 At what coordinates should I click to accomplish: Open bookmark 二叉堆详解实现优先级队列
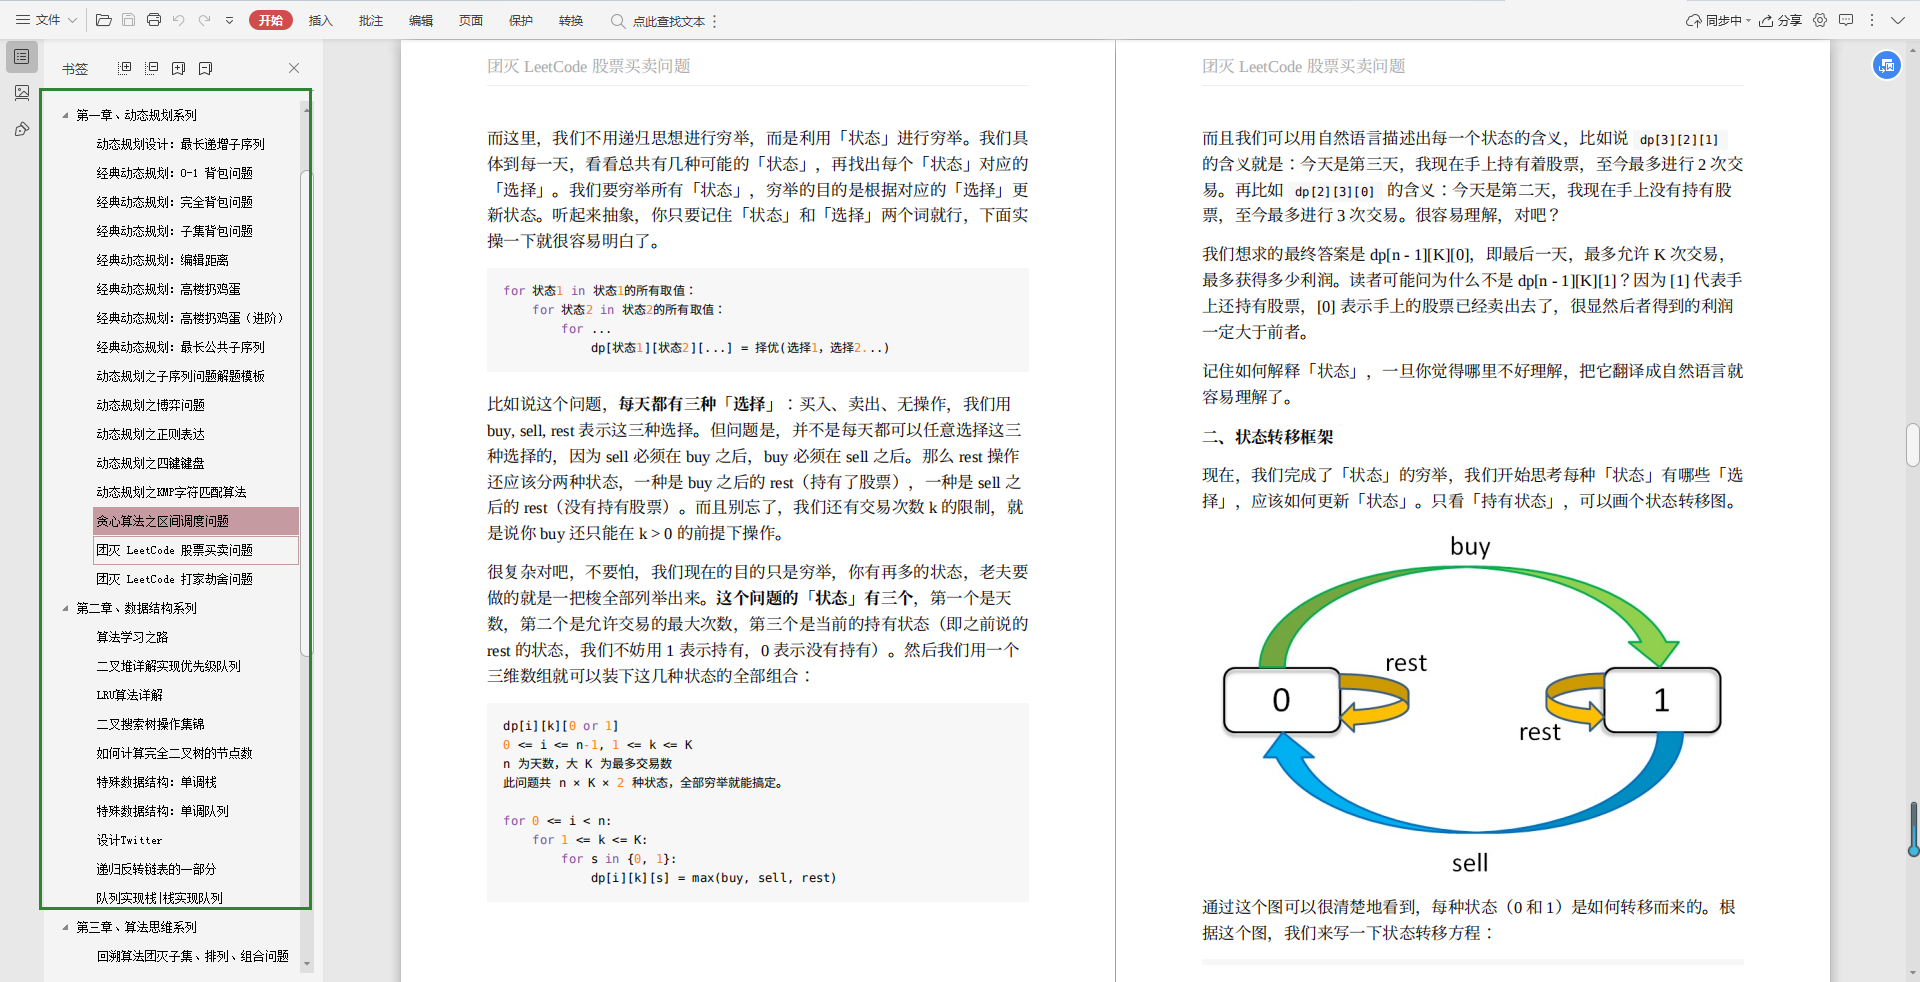click(168, 666)
